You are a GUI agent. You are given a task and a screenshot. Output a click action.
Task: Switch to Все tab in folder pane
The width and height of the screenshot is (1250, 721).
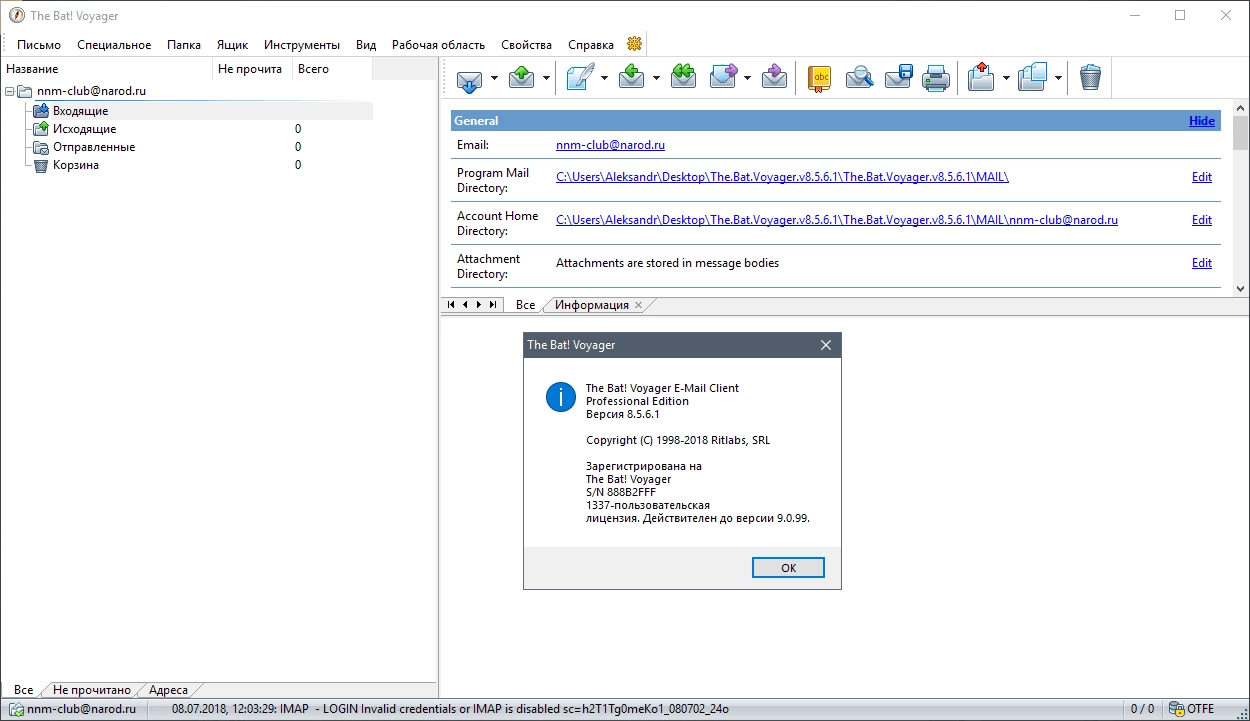tap(23, 690)
